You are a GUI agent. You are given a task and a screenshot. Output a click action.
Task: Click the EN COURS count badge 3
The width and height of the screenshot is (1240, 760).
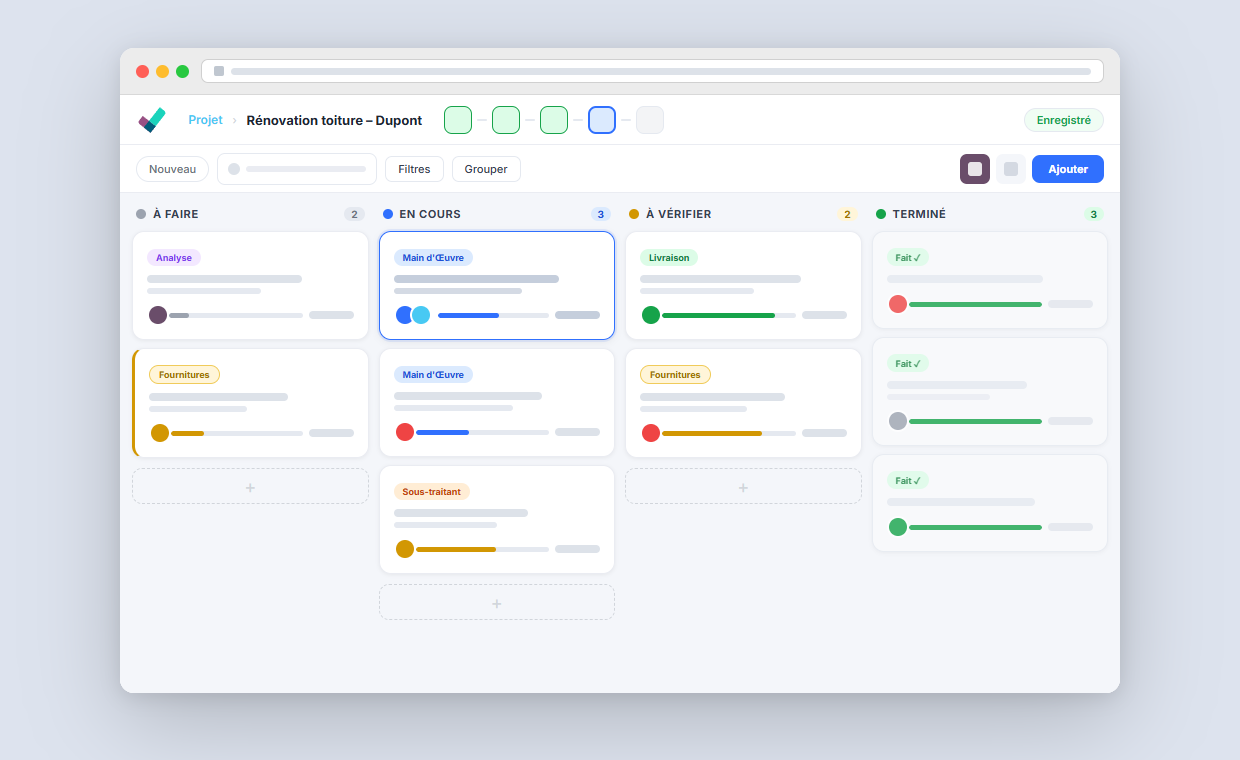tap(601, 214)
